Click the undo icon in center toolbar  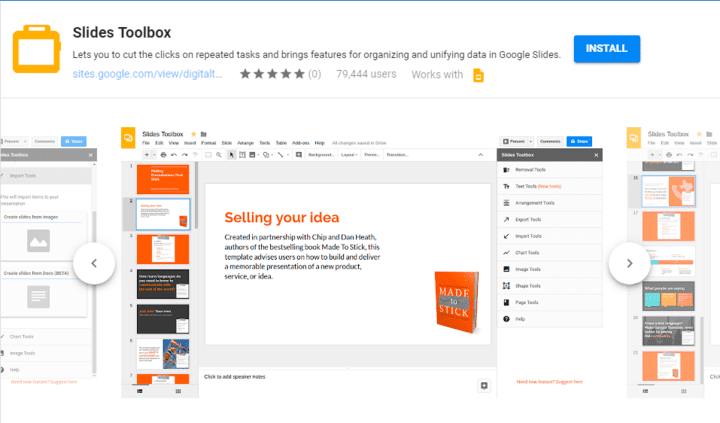[x=174, y=155]
